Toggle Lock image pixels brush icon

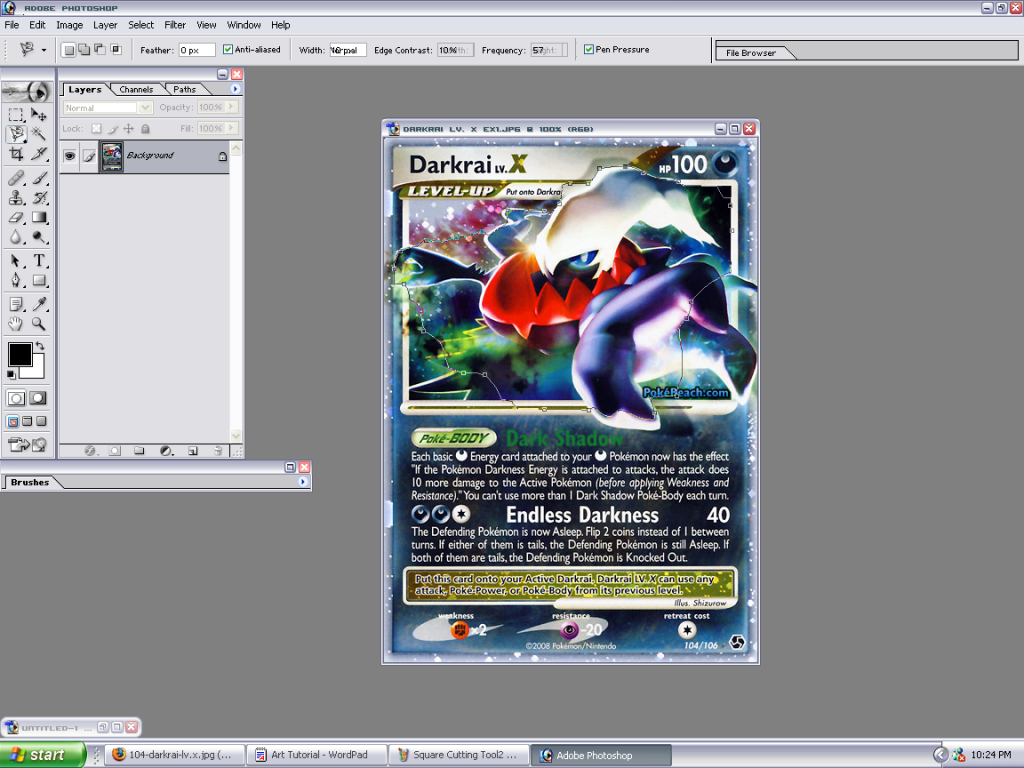(x=113, y=129)
